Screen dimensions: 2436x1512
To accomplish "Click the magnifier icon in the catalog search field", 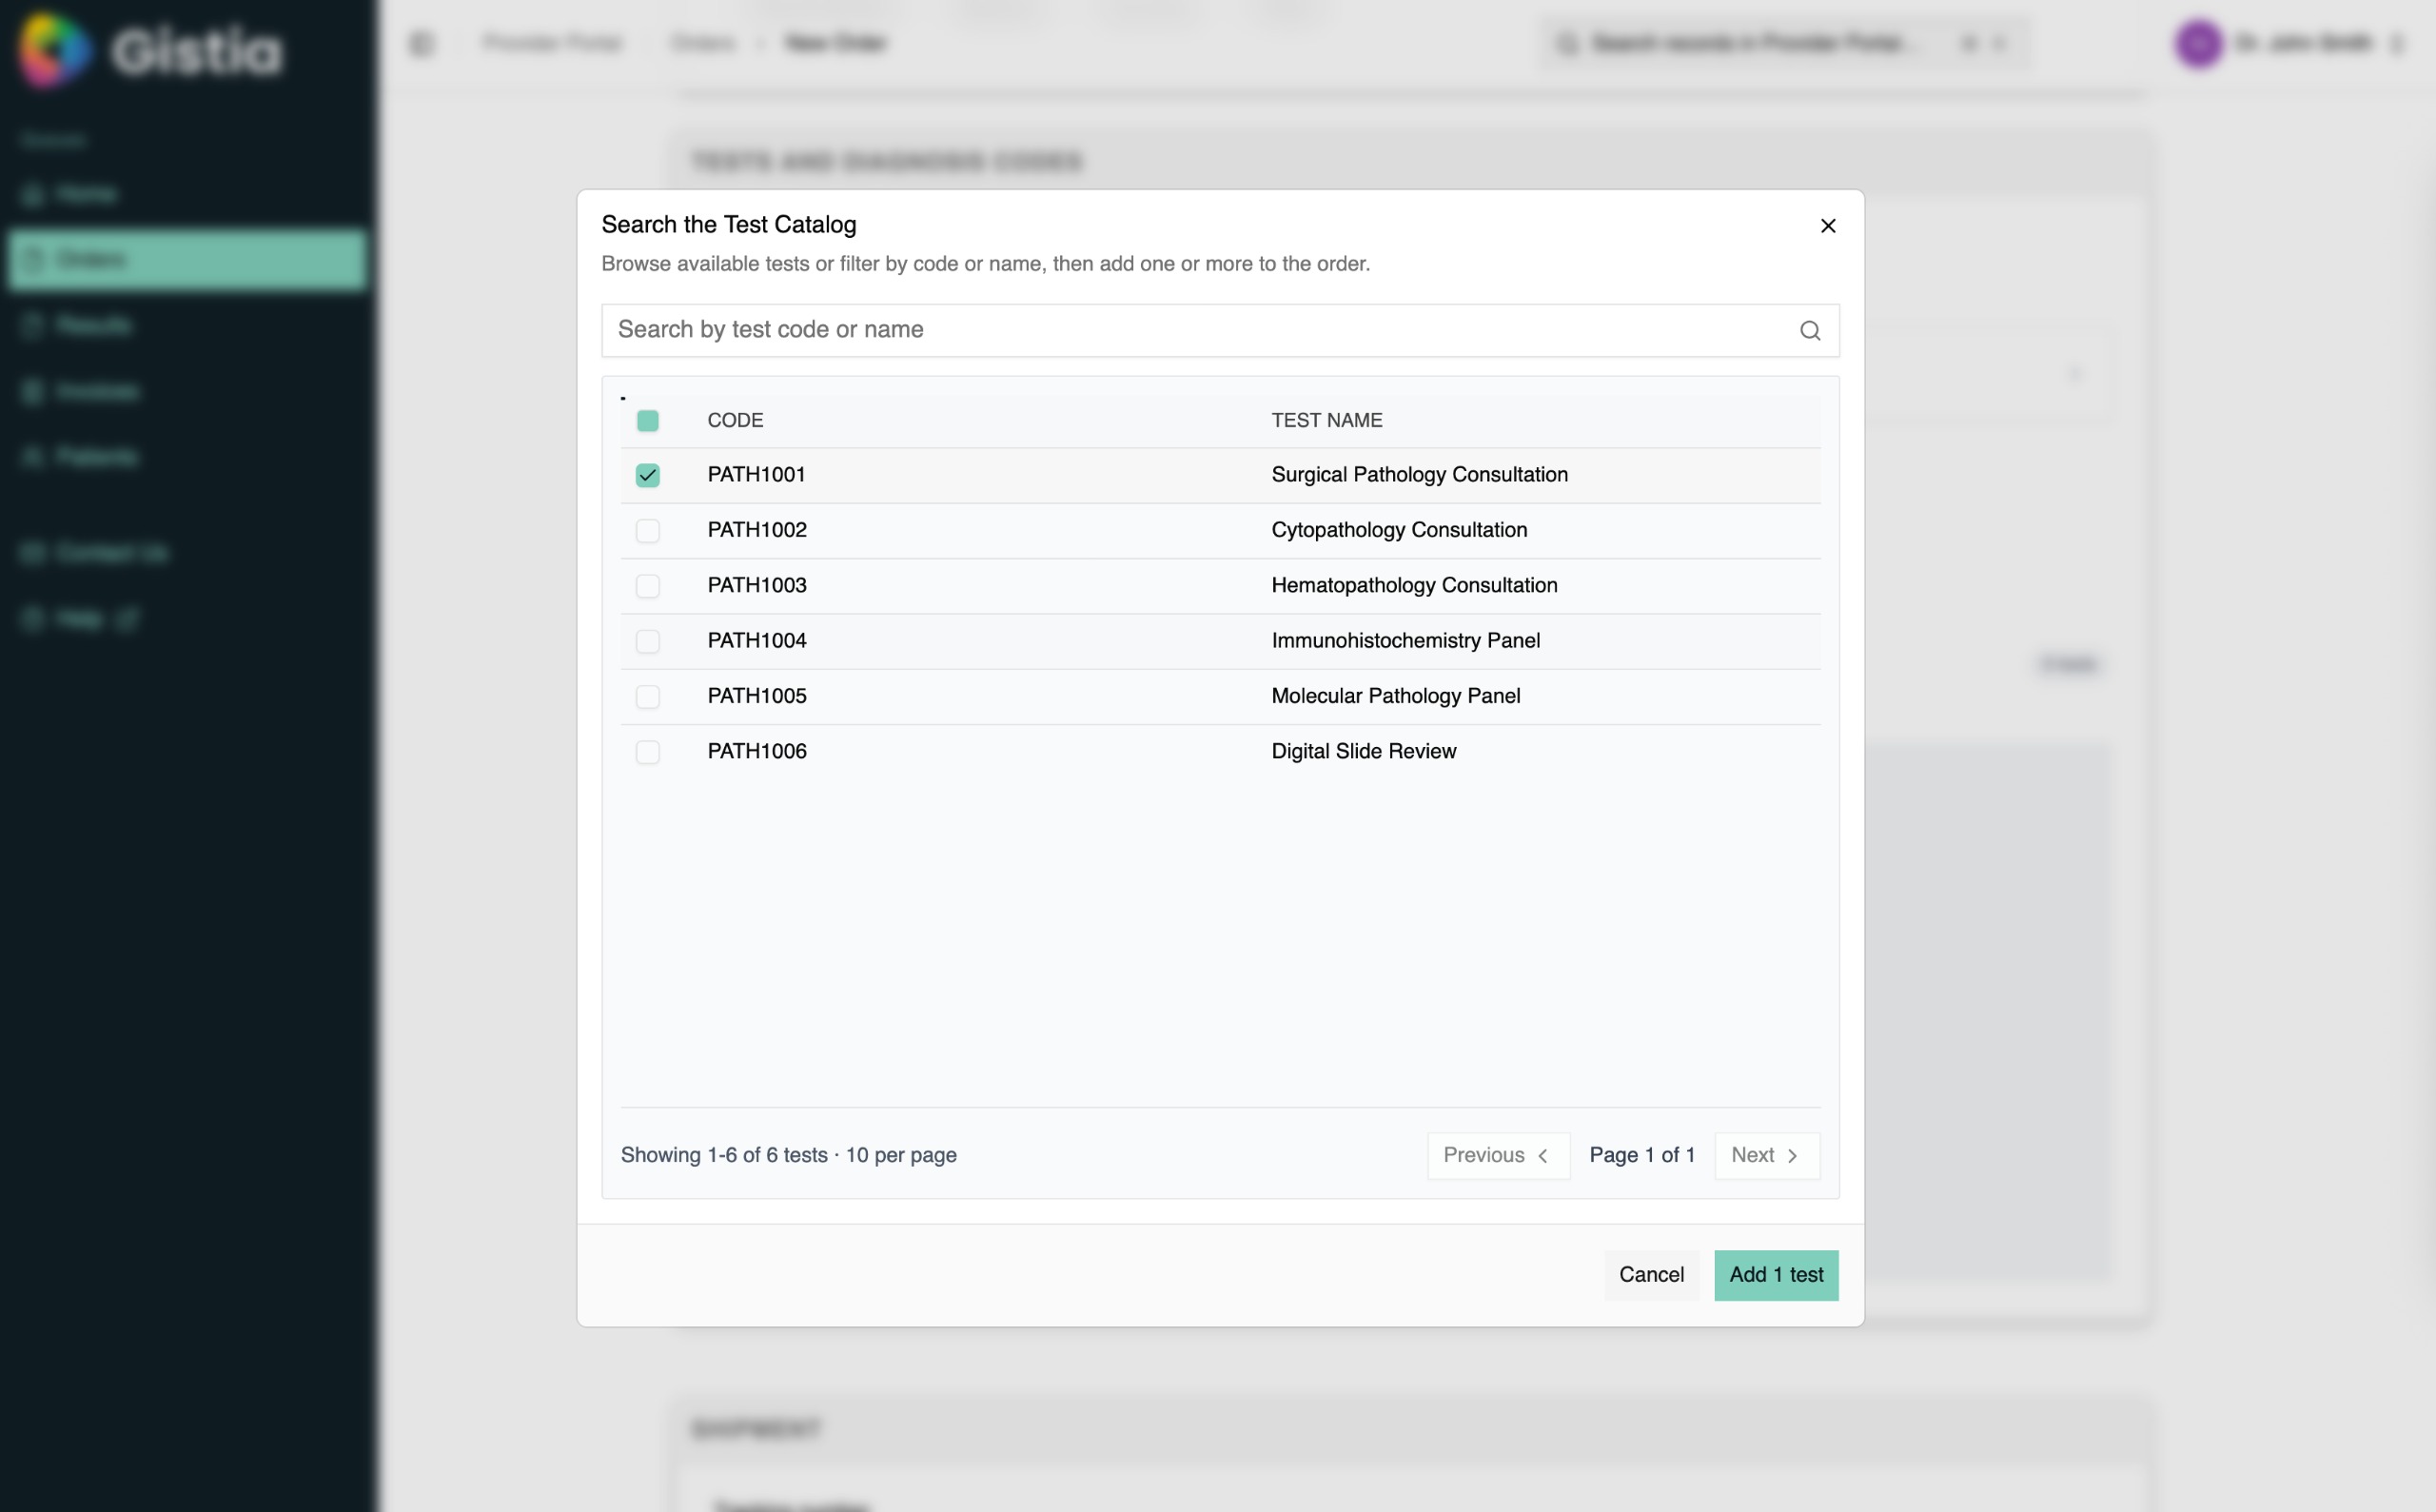I will click(1810, 331).
